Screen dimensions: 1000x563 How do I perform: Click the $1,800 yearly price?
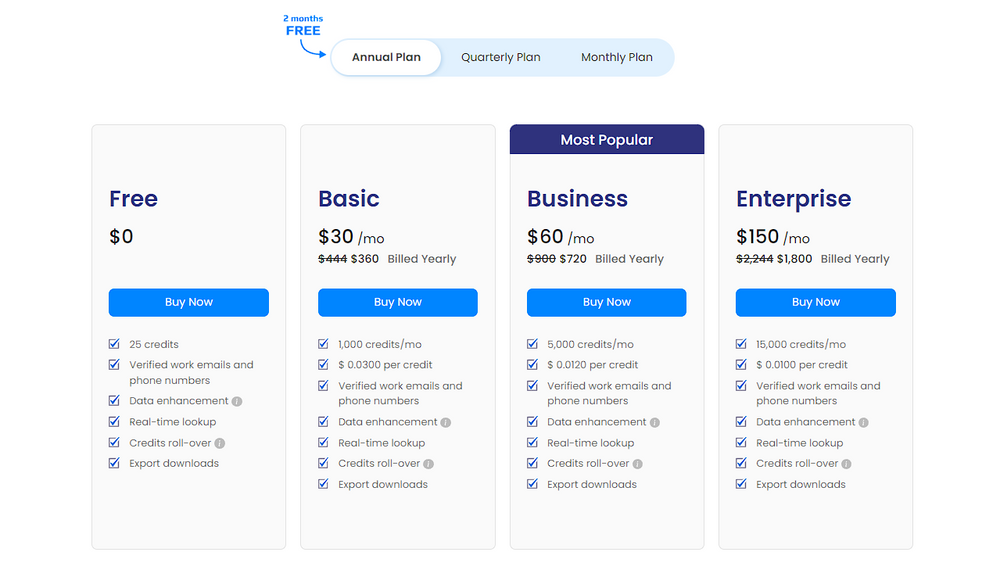click(x=795, y=259)
